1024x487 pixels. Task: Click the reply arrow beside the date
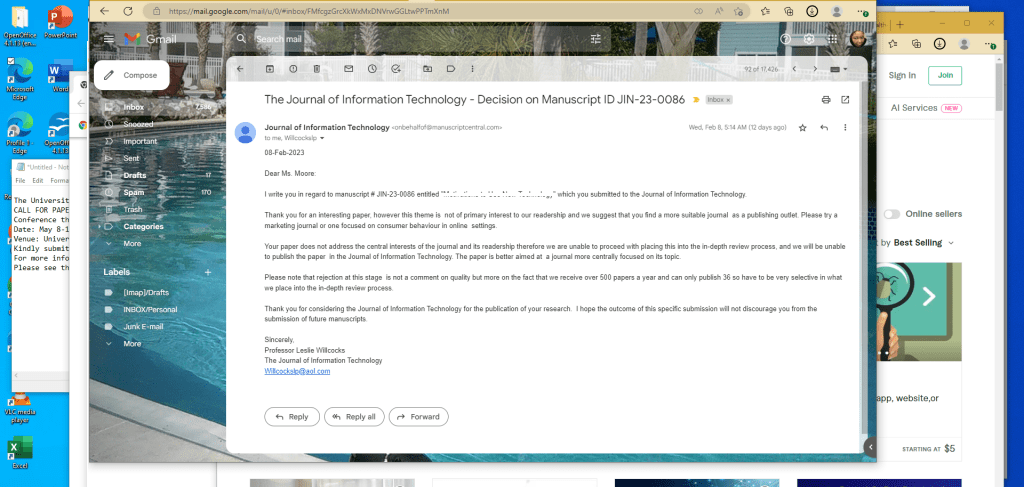(824, 128)
